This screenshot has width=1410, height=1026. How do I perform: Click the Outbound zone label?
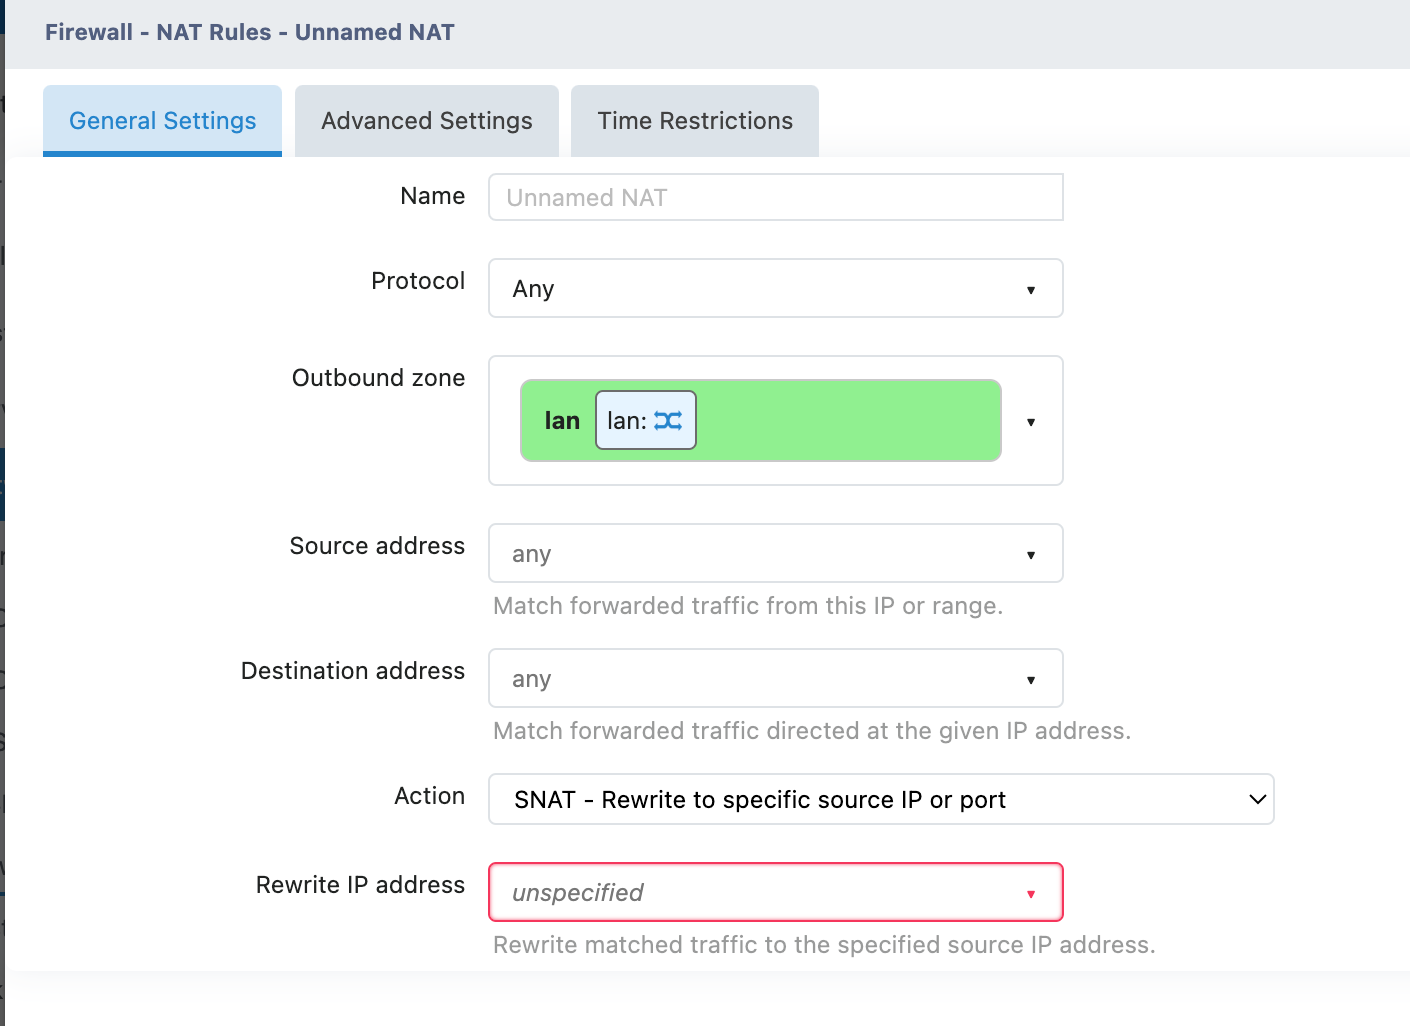click(x=378, y=378)
